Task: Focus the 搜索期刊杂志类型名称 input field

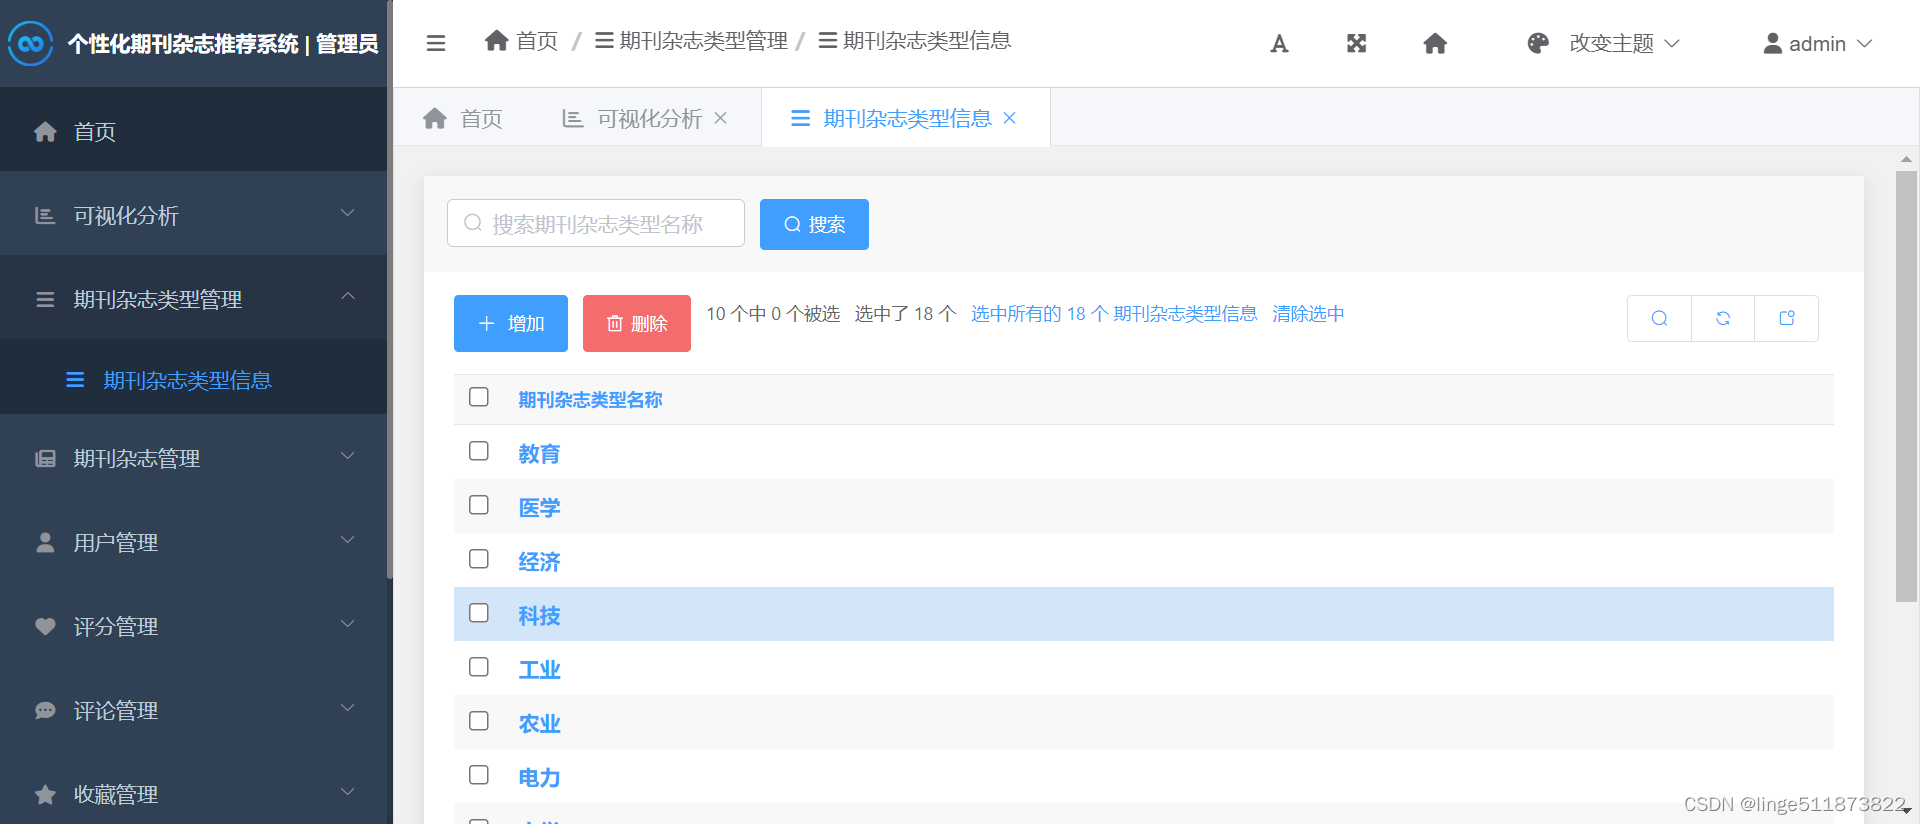Action: [x=596, y=223]
